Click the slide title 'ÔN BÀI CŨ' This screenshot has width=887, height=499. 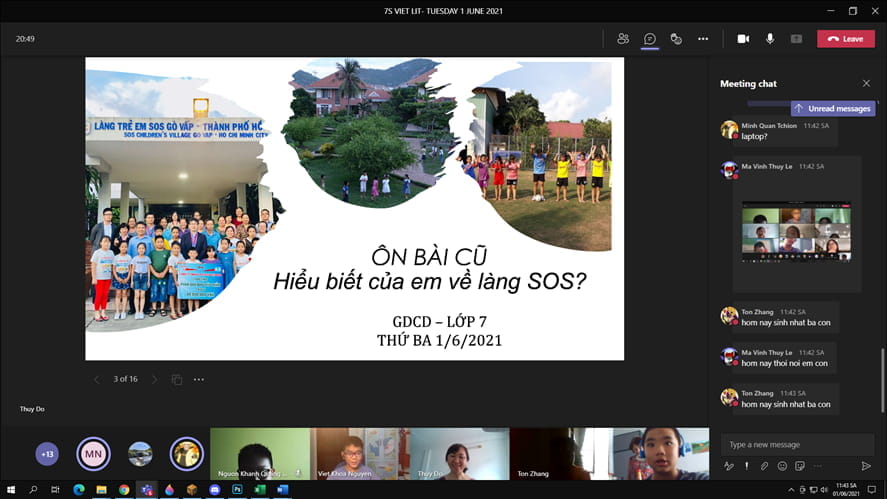429,257
